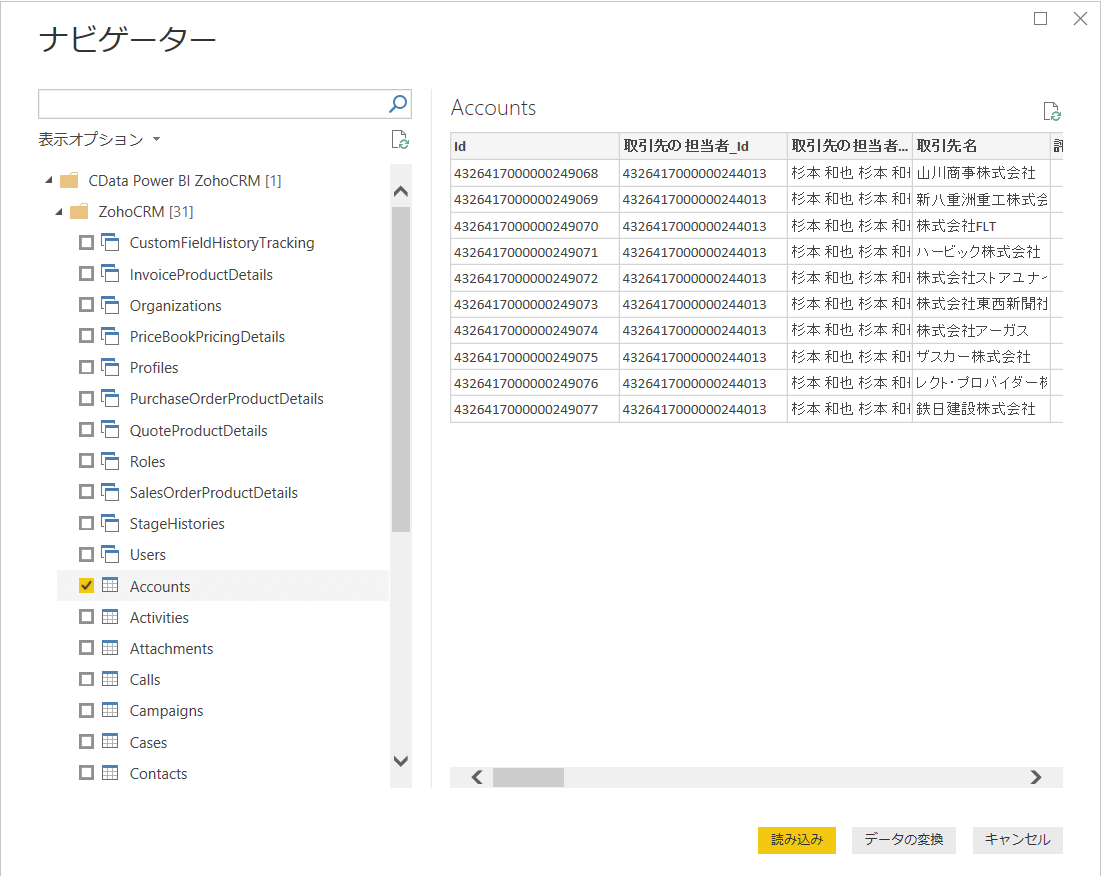The height and width of the screenshot is (876, 1102).
Task: Click the Organizations view icon
Action: pos(111,306)
